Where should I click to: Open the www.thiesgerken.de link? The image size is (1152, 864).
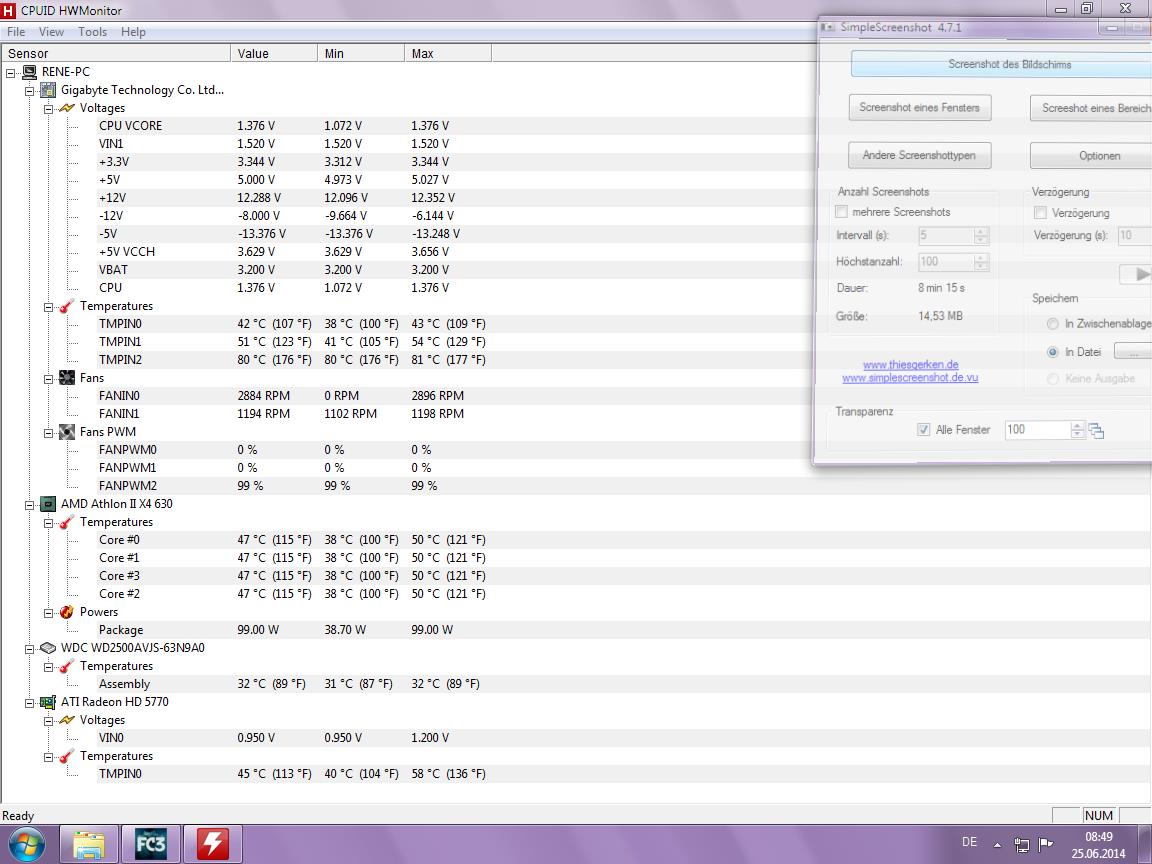click(x=910, y=364)
